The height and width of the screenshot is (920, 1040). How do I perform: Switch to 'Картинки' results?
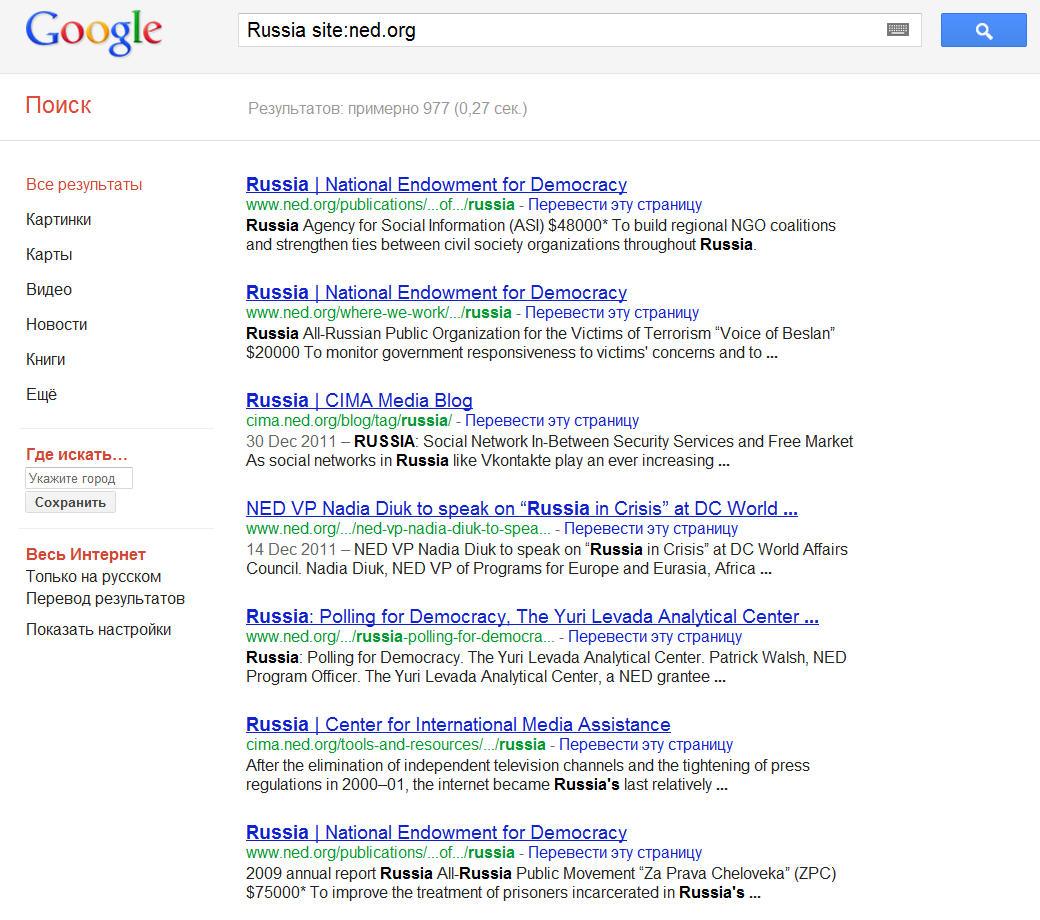coord(58,220)
